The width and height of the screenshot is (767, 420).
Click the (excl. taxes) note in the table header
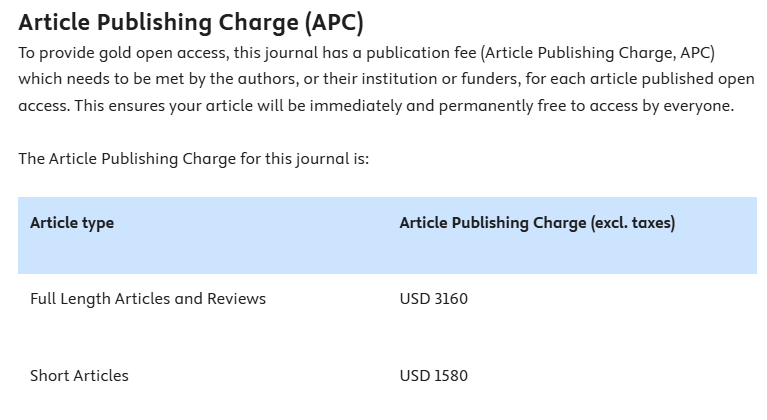click(x=633, y=223)
